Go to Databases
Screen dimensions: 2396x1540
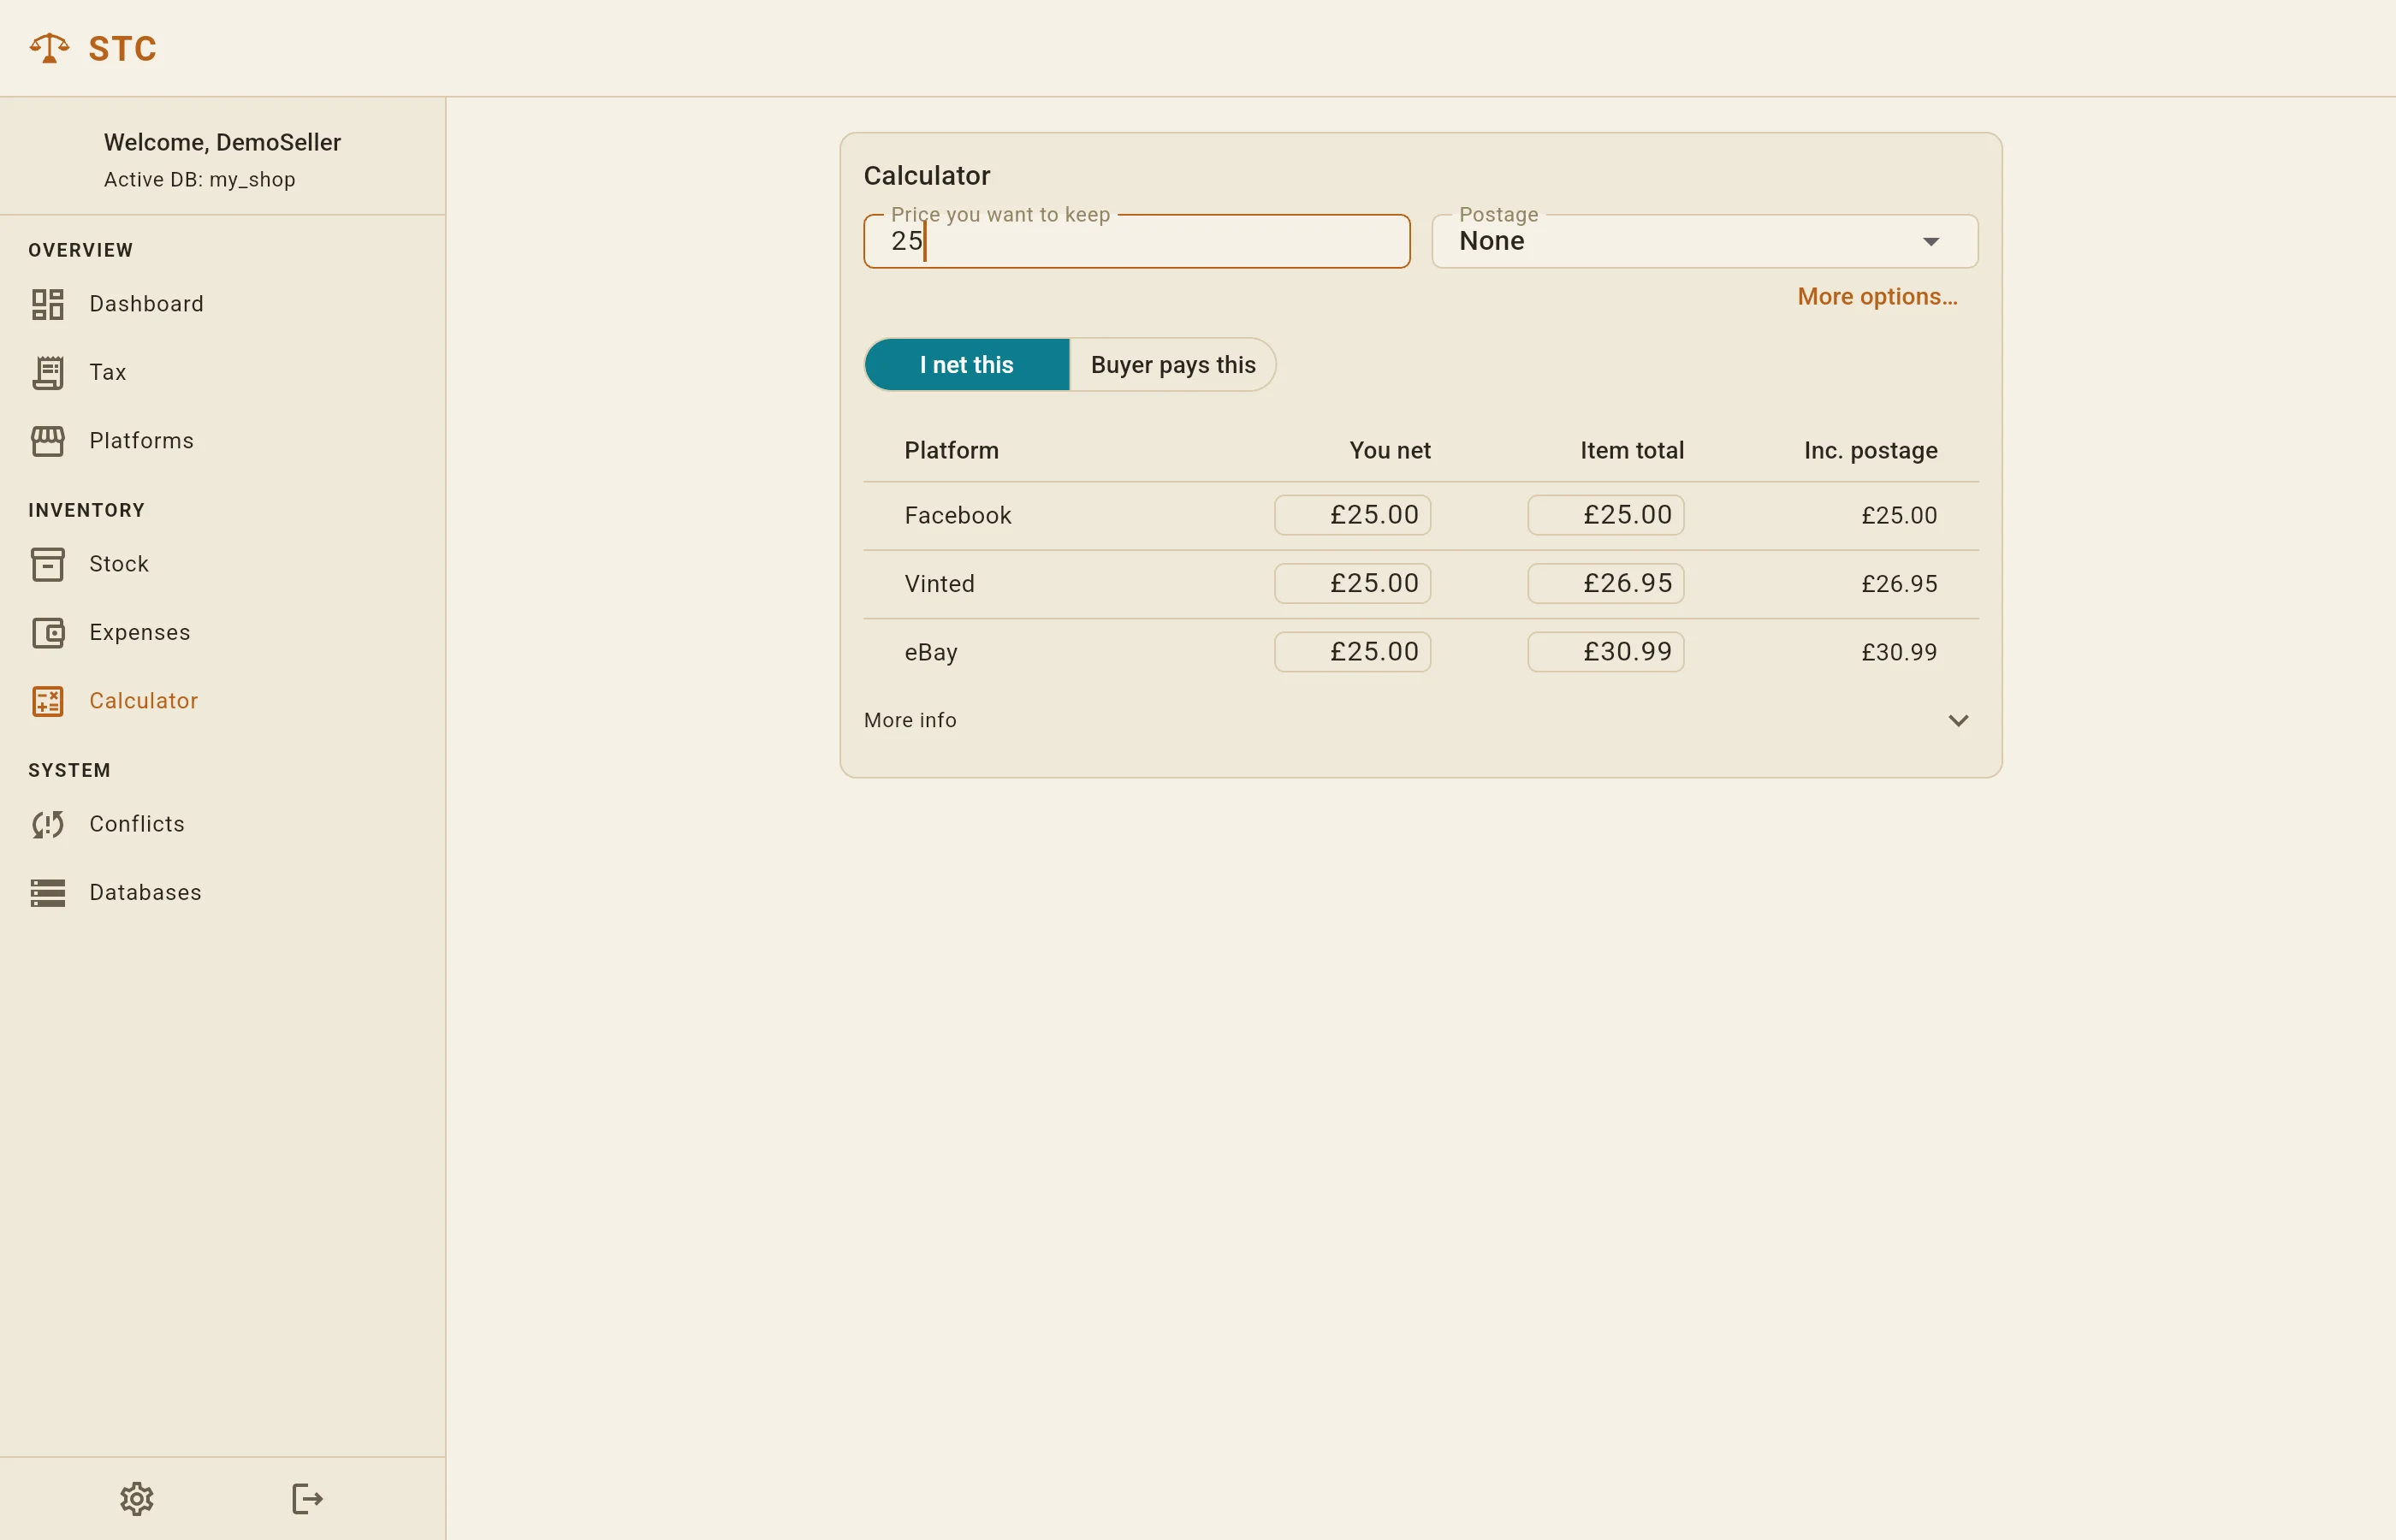pos(222,892)
